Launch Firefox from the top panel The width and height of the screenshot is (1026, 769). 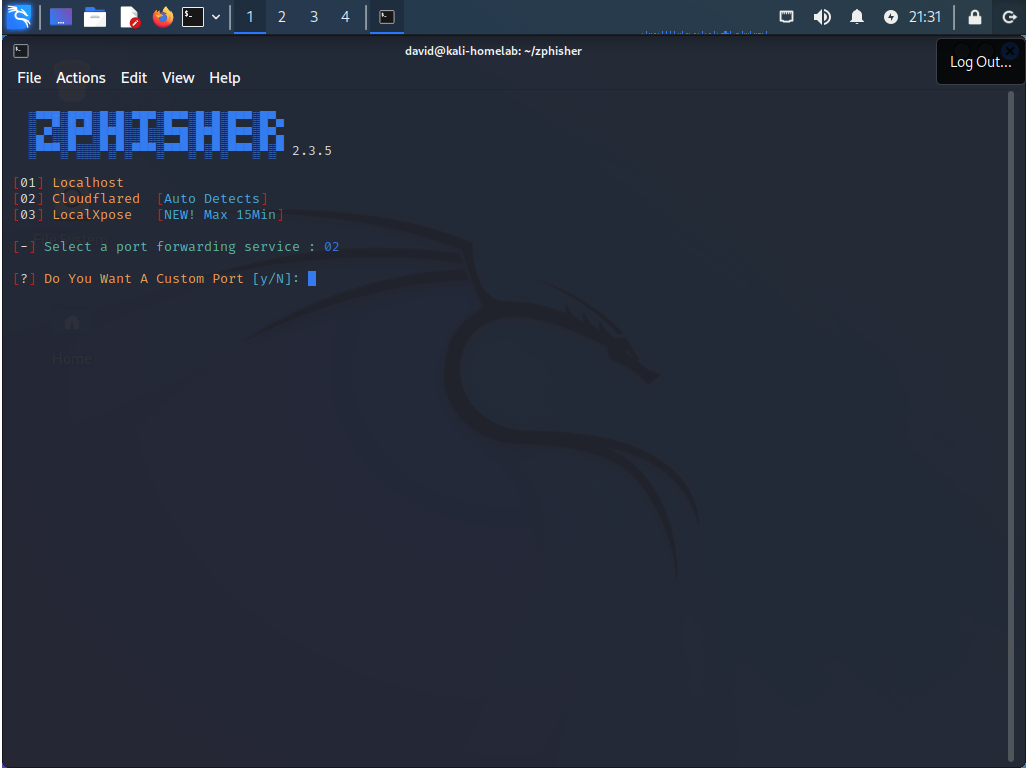[x=163, y=16]
